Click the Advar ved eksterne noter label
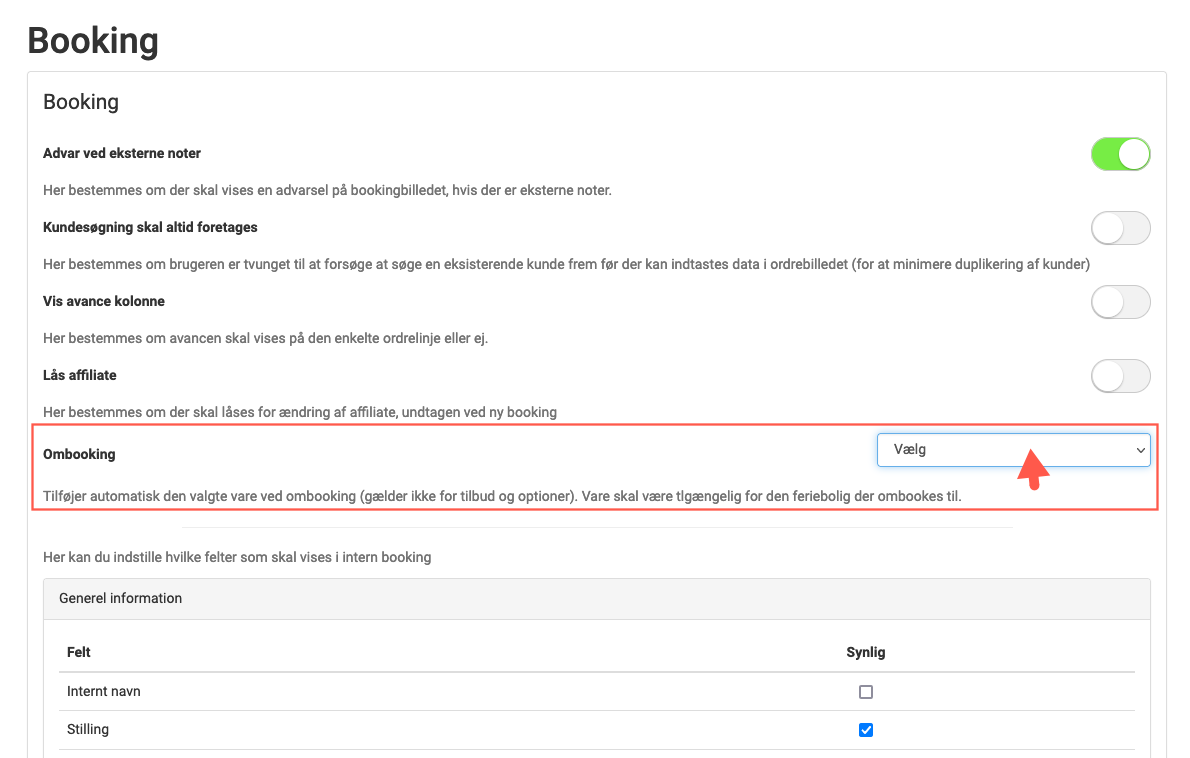This screenshot has width=1190, height=758. [x=121, y=153]
